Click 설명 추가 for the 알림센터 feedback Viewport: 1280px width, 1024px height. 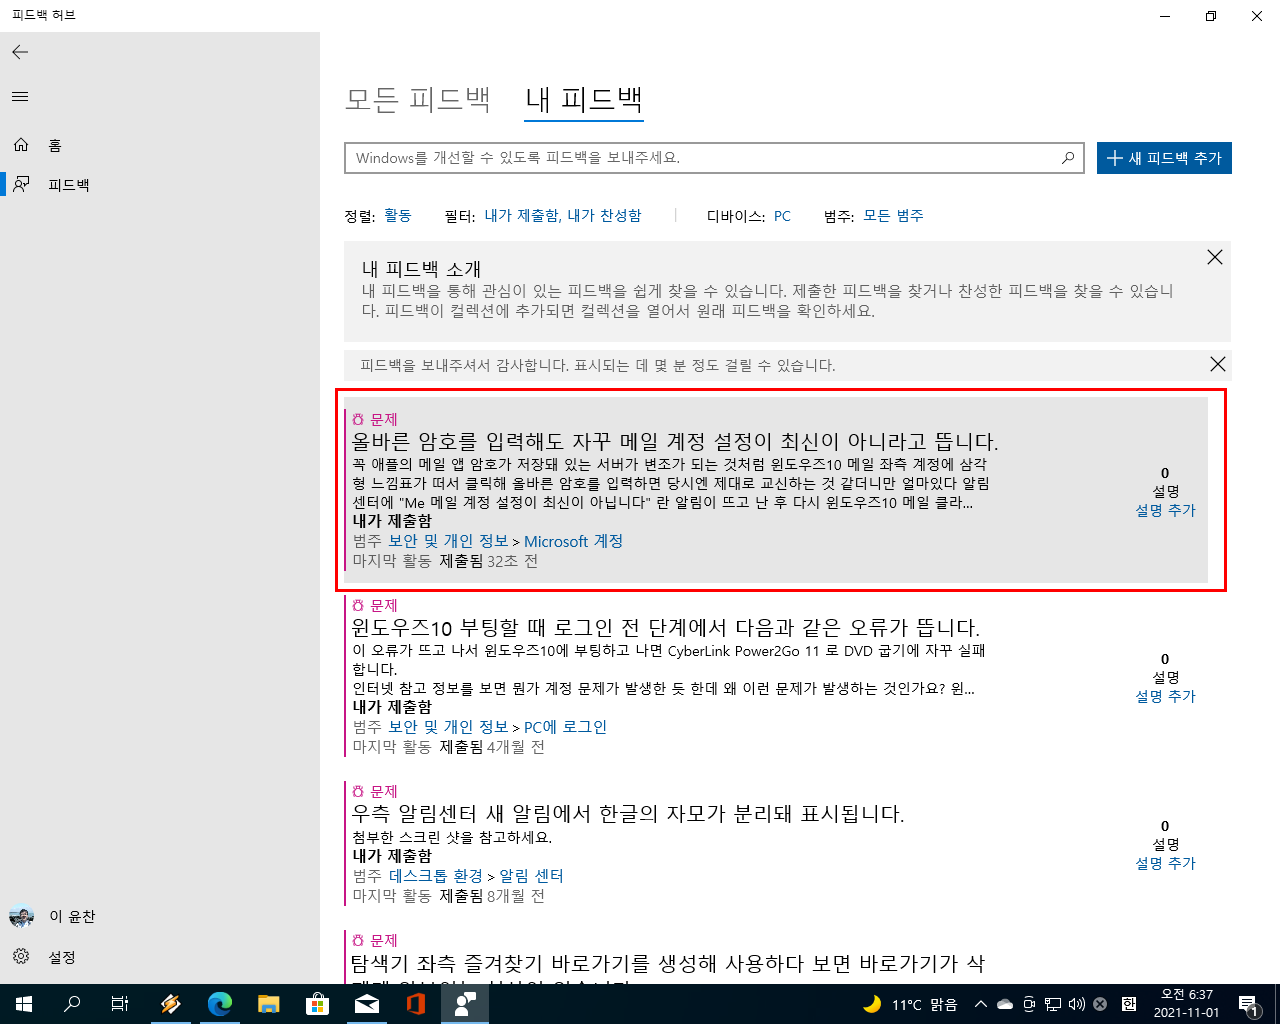point(1165,863)
